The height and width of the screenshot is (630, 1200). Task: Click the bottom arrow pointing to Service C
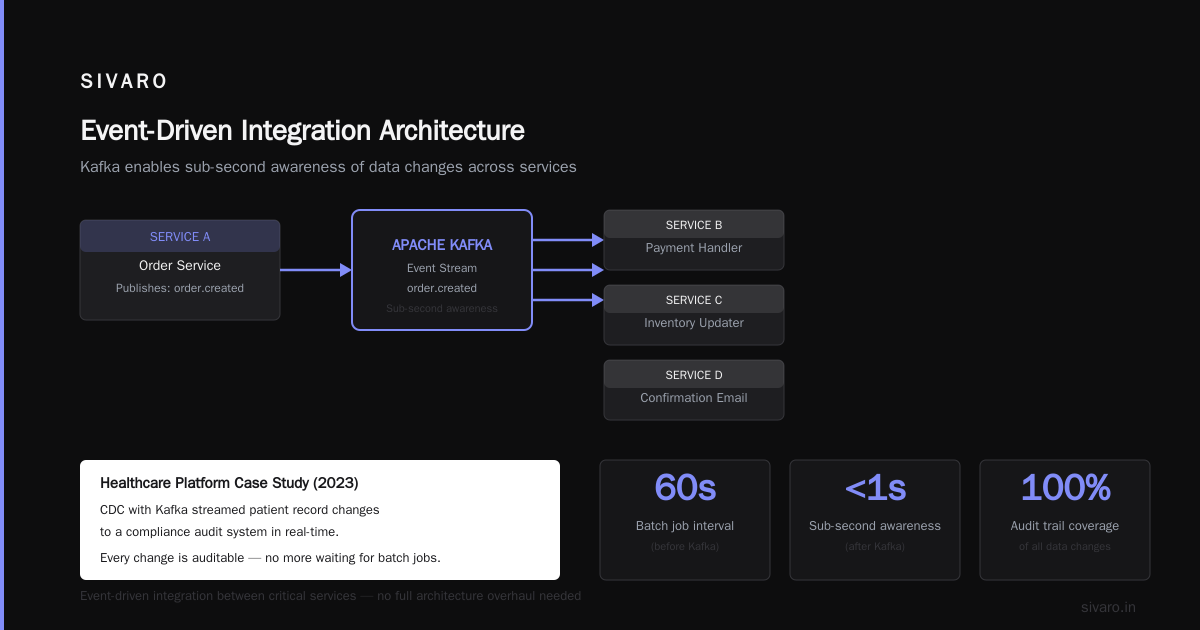pos(568,300)
